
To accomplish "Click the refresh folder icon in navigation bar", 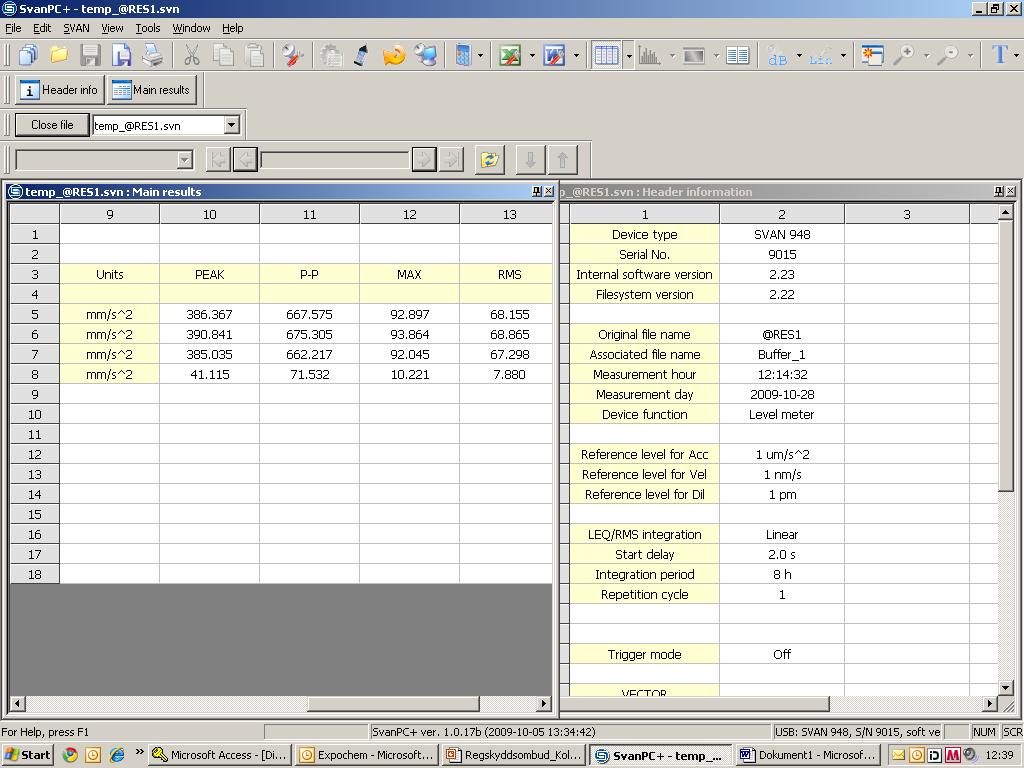I will tap(490, 159).
